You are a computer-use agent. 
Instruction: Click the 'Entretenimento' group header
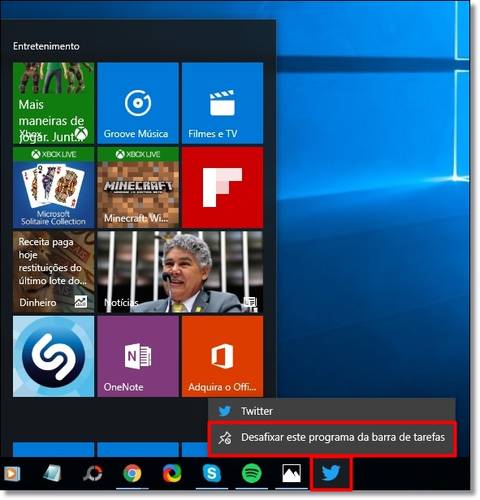pyautogui.click(x=46, y=46)
